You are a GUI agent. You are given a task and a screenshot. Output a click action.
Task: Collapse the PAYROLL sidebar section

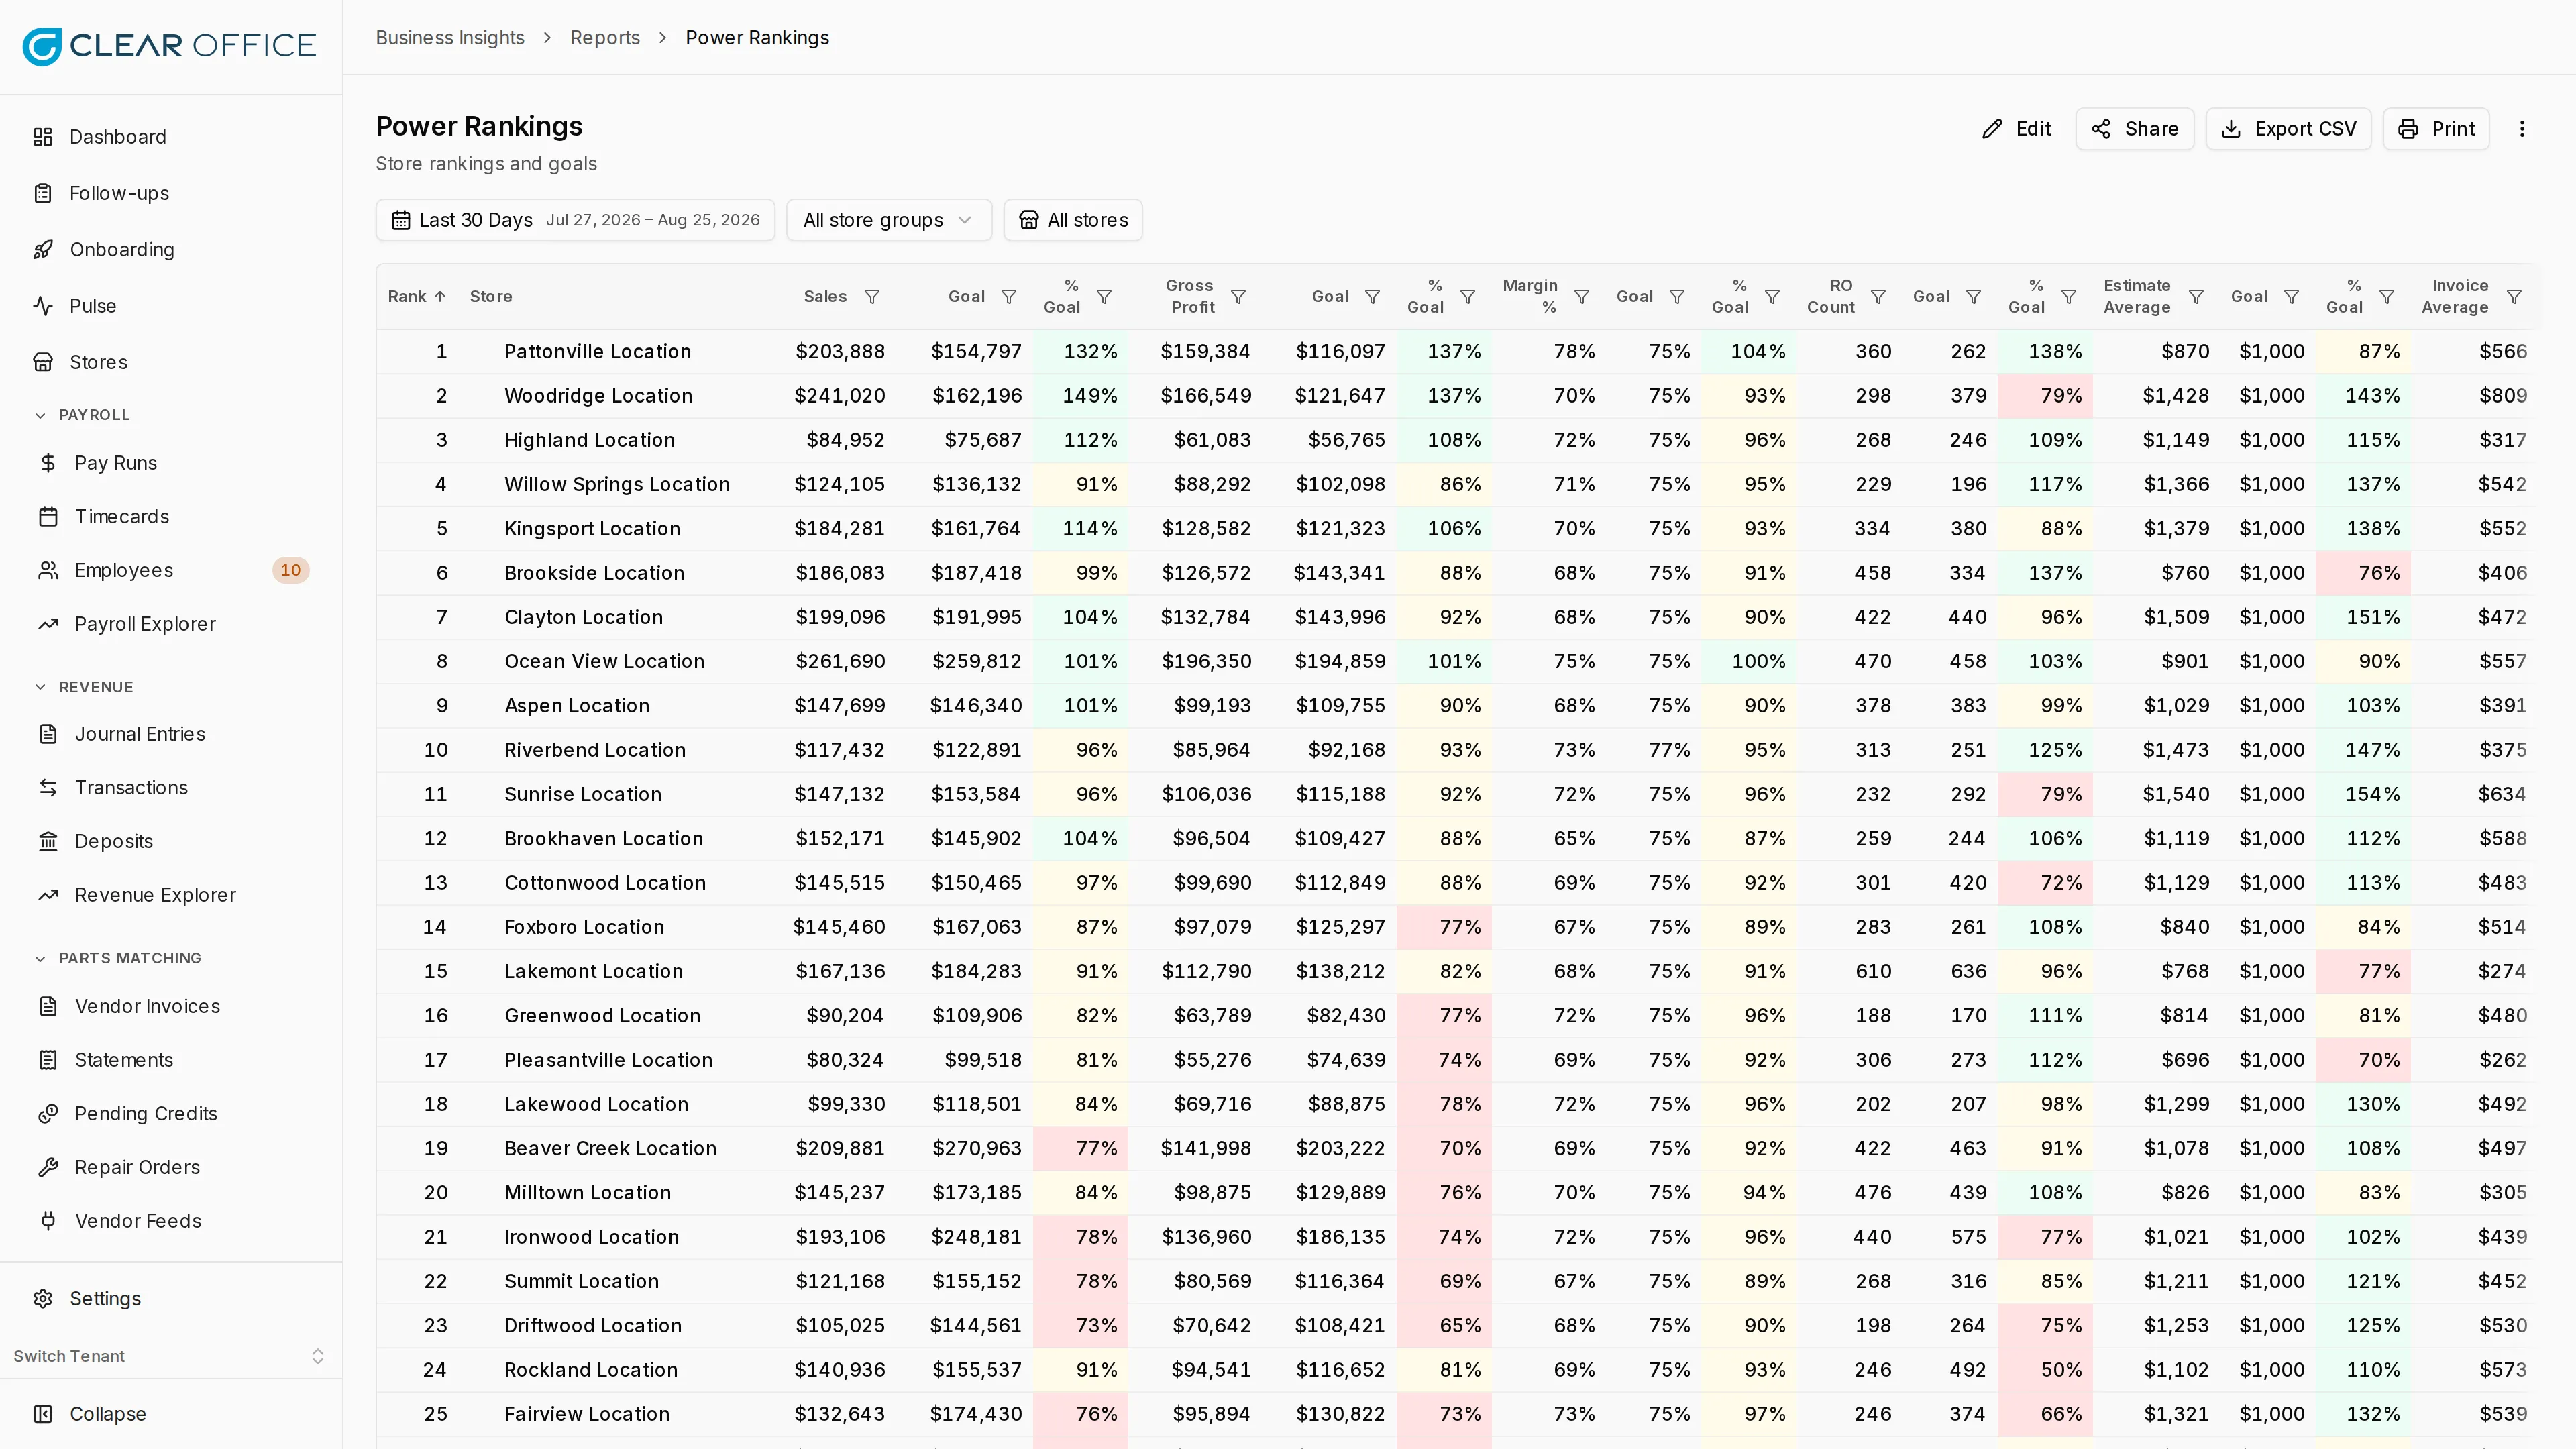pos(83,415)
